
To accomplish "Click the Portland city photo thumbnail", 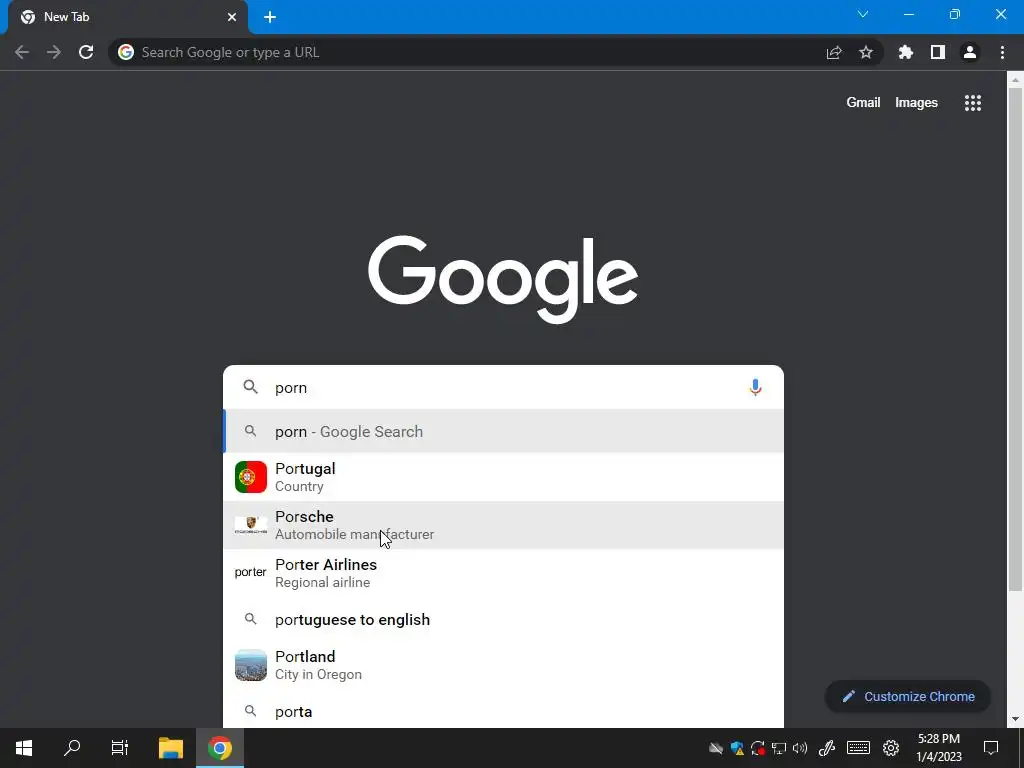I will point(251,665).
